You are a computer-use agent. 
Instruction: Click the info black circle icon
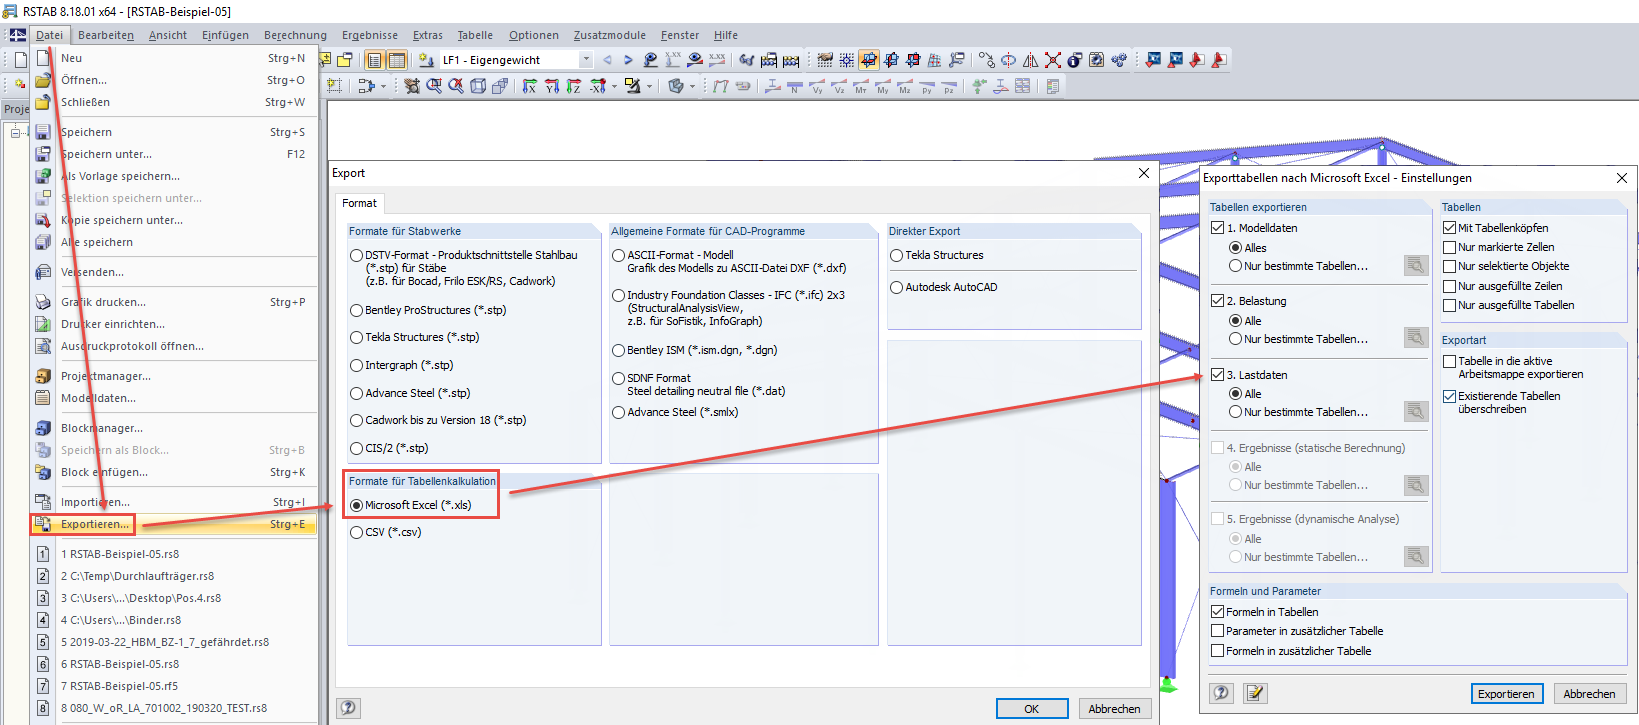click(x=1075, y=60)
